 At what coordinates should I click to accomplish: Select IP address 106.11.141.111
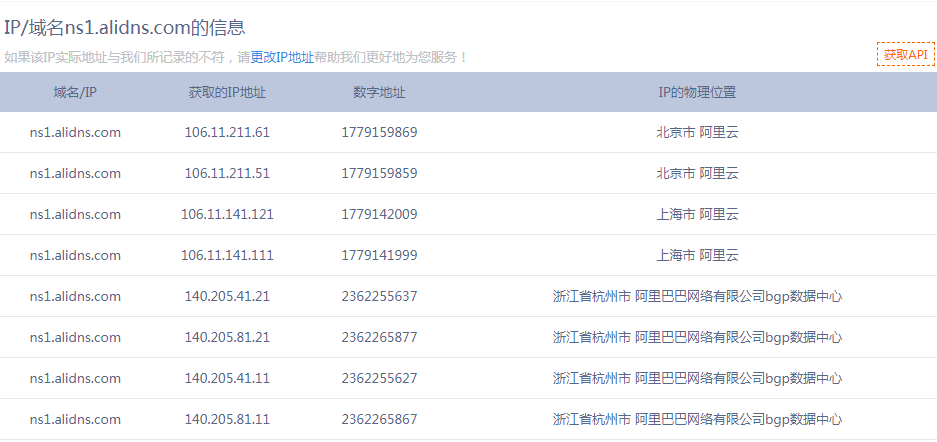point(227,256)
